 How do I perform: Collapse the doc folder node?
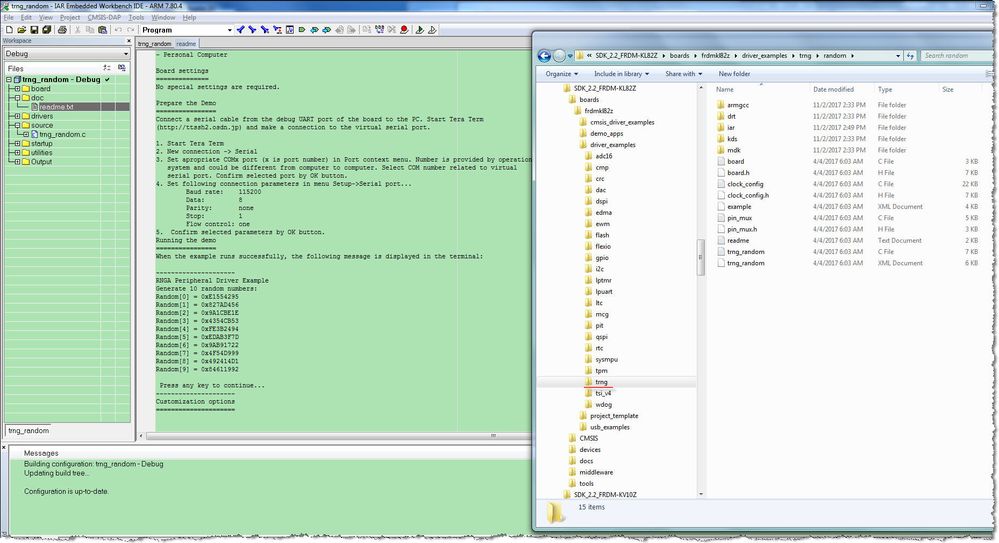[17, 98]
